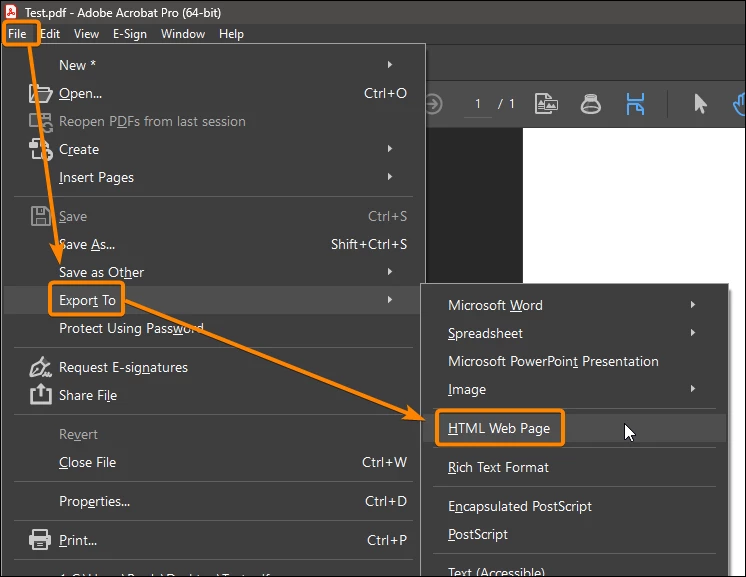The image size is (746, 577).
Task: Open Properties... from File menu
Action: click(214, 501)
